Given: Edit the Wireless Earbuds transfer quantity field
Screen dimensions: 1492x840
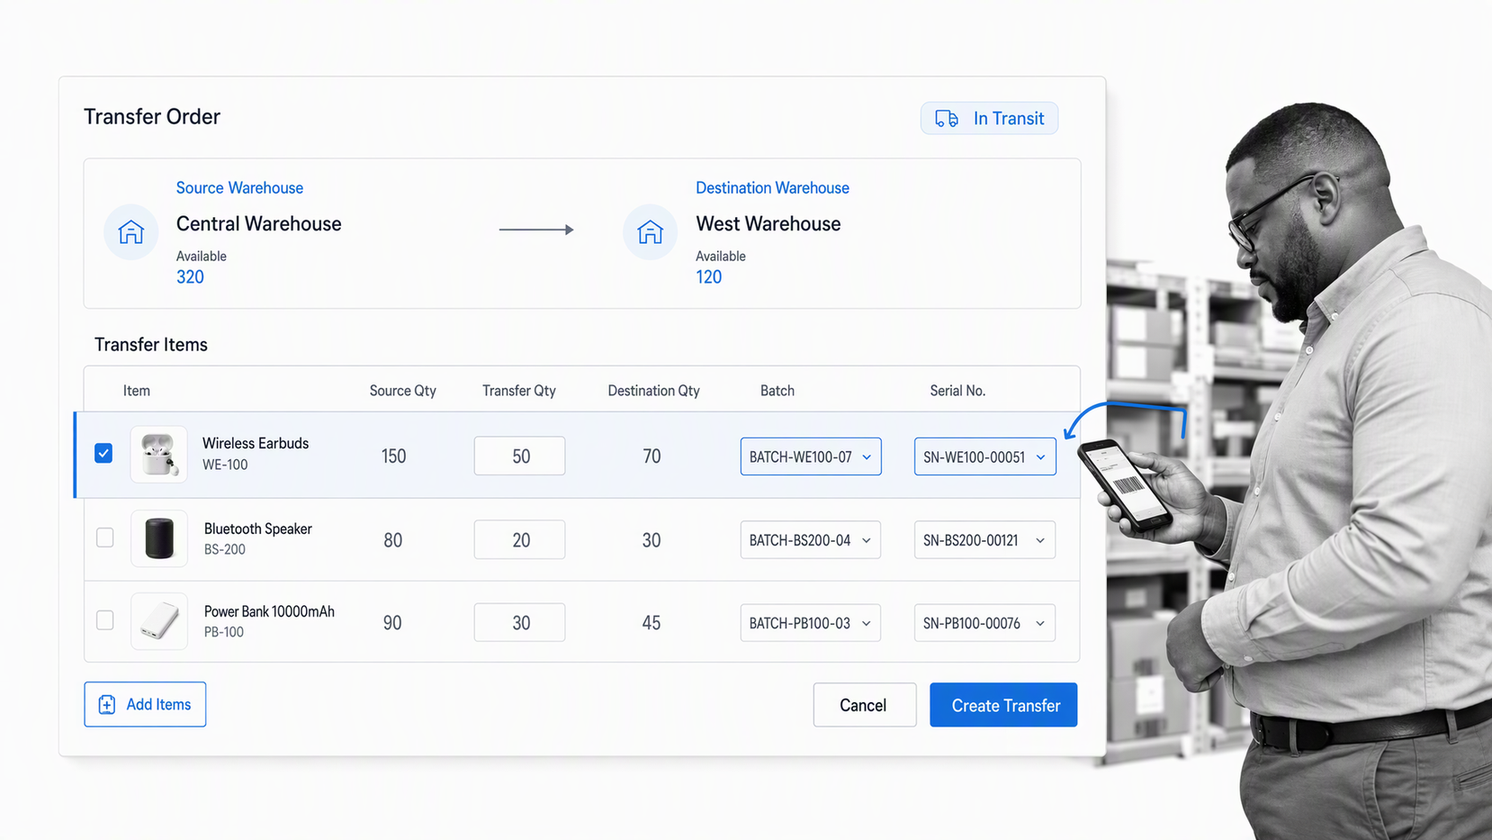Looking at the screenshot, I should coord(520,456).
